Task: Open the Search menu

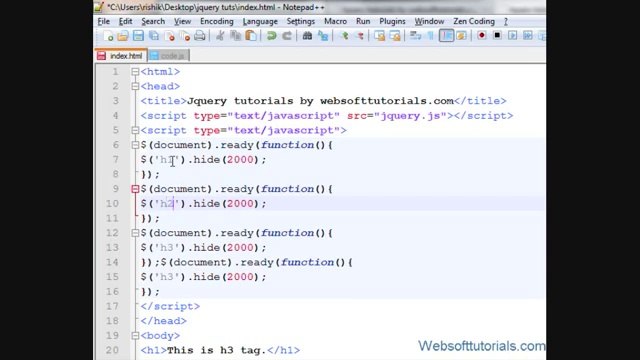Action: [x=153, y=21]
